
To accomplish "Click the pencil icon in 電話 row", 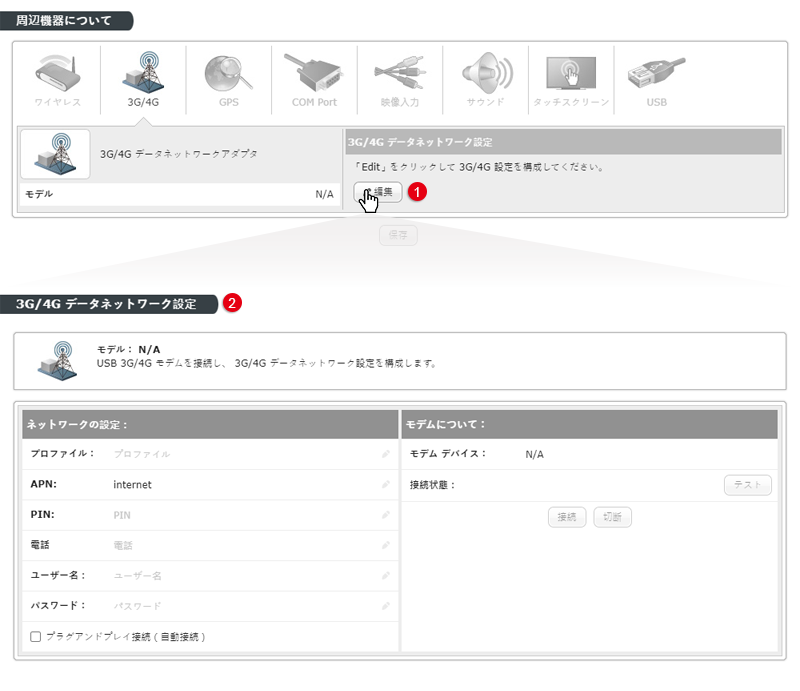I will [386, 545].
